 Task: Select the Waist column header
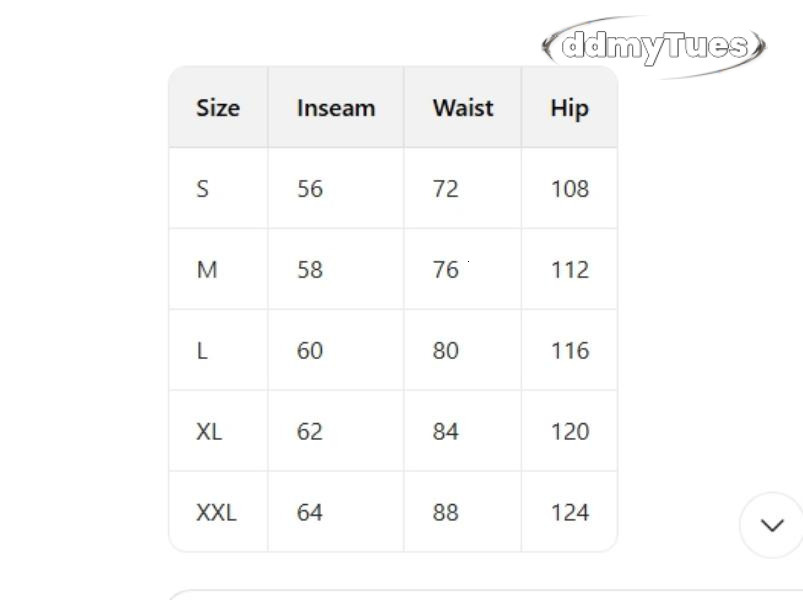(462, 107)
